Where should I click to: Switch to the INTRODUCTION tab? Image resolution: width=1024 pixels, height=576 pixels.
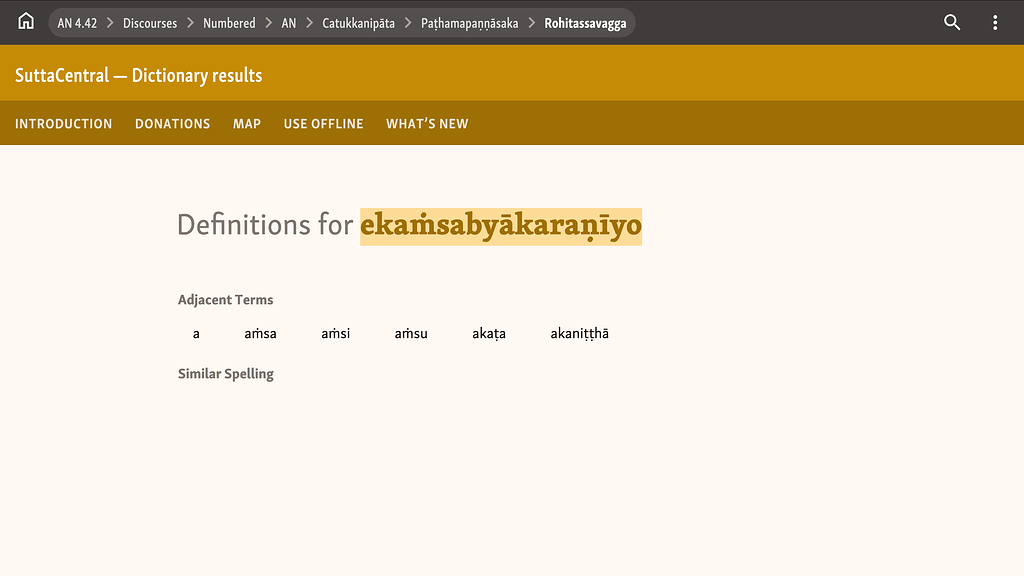63,123
